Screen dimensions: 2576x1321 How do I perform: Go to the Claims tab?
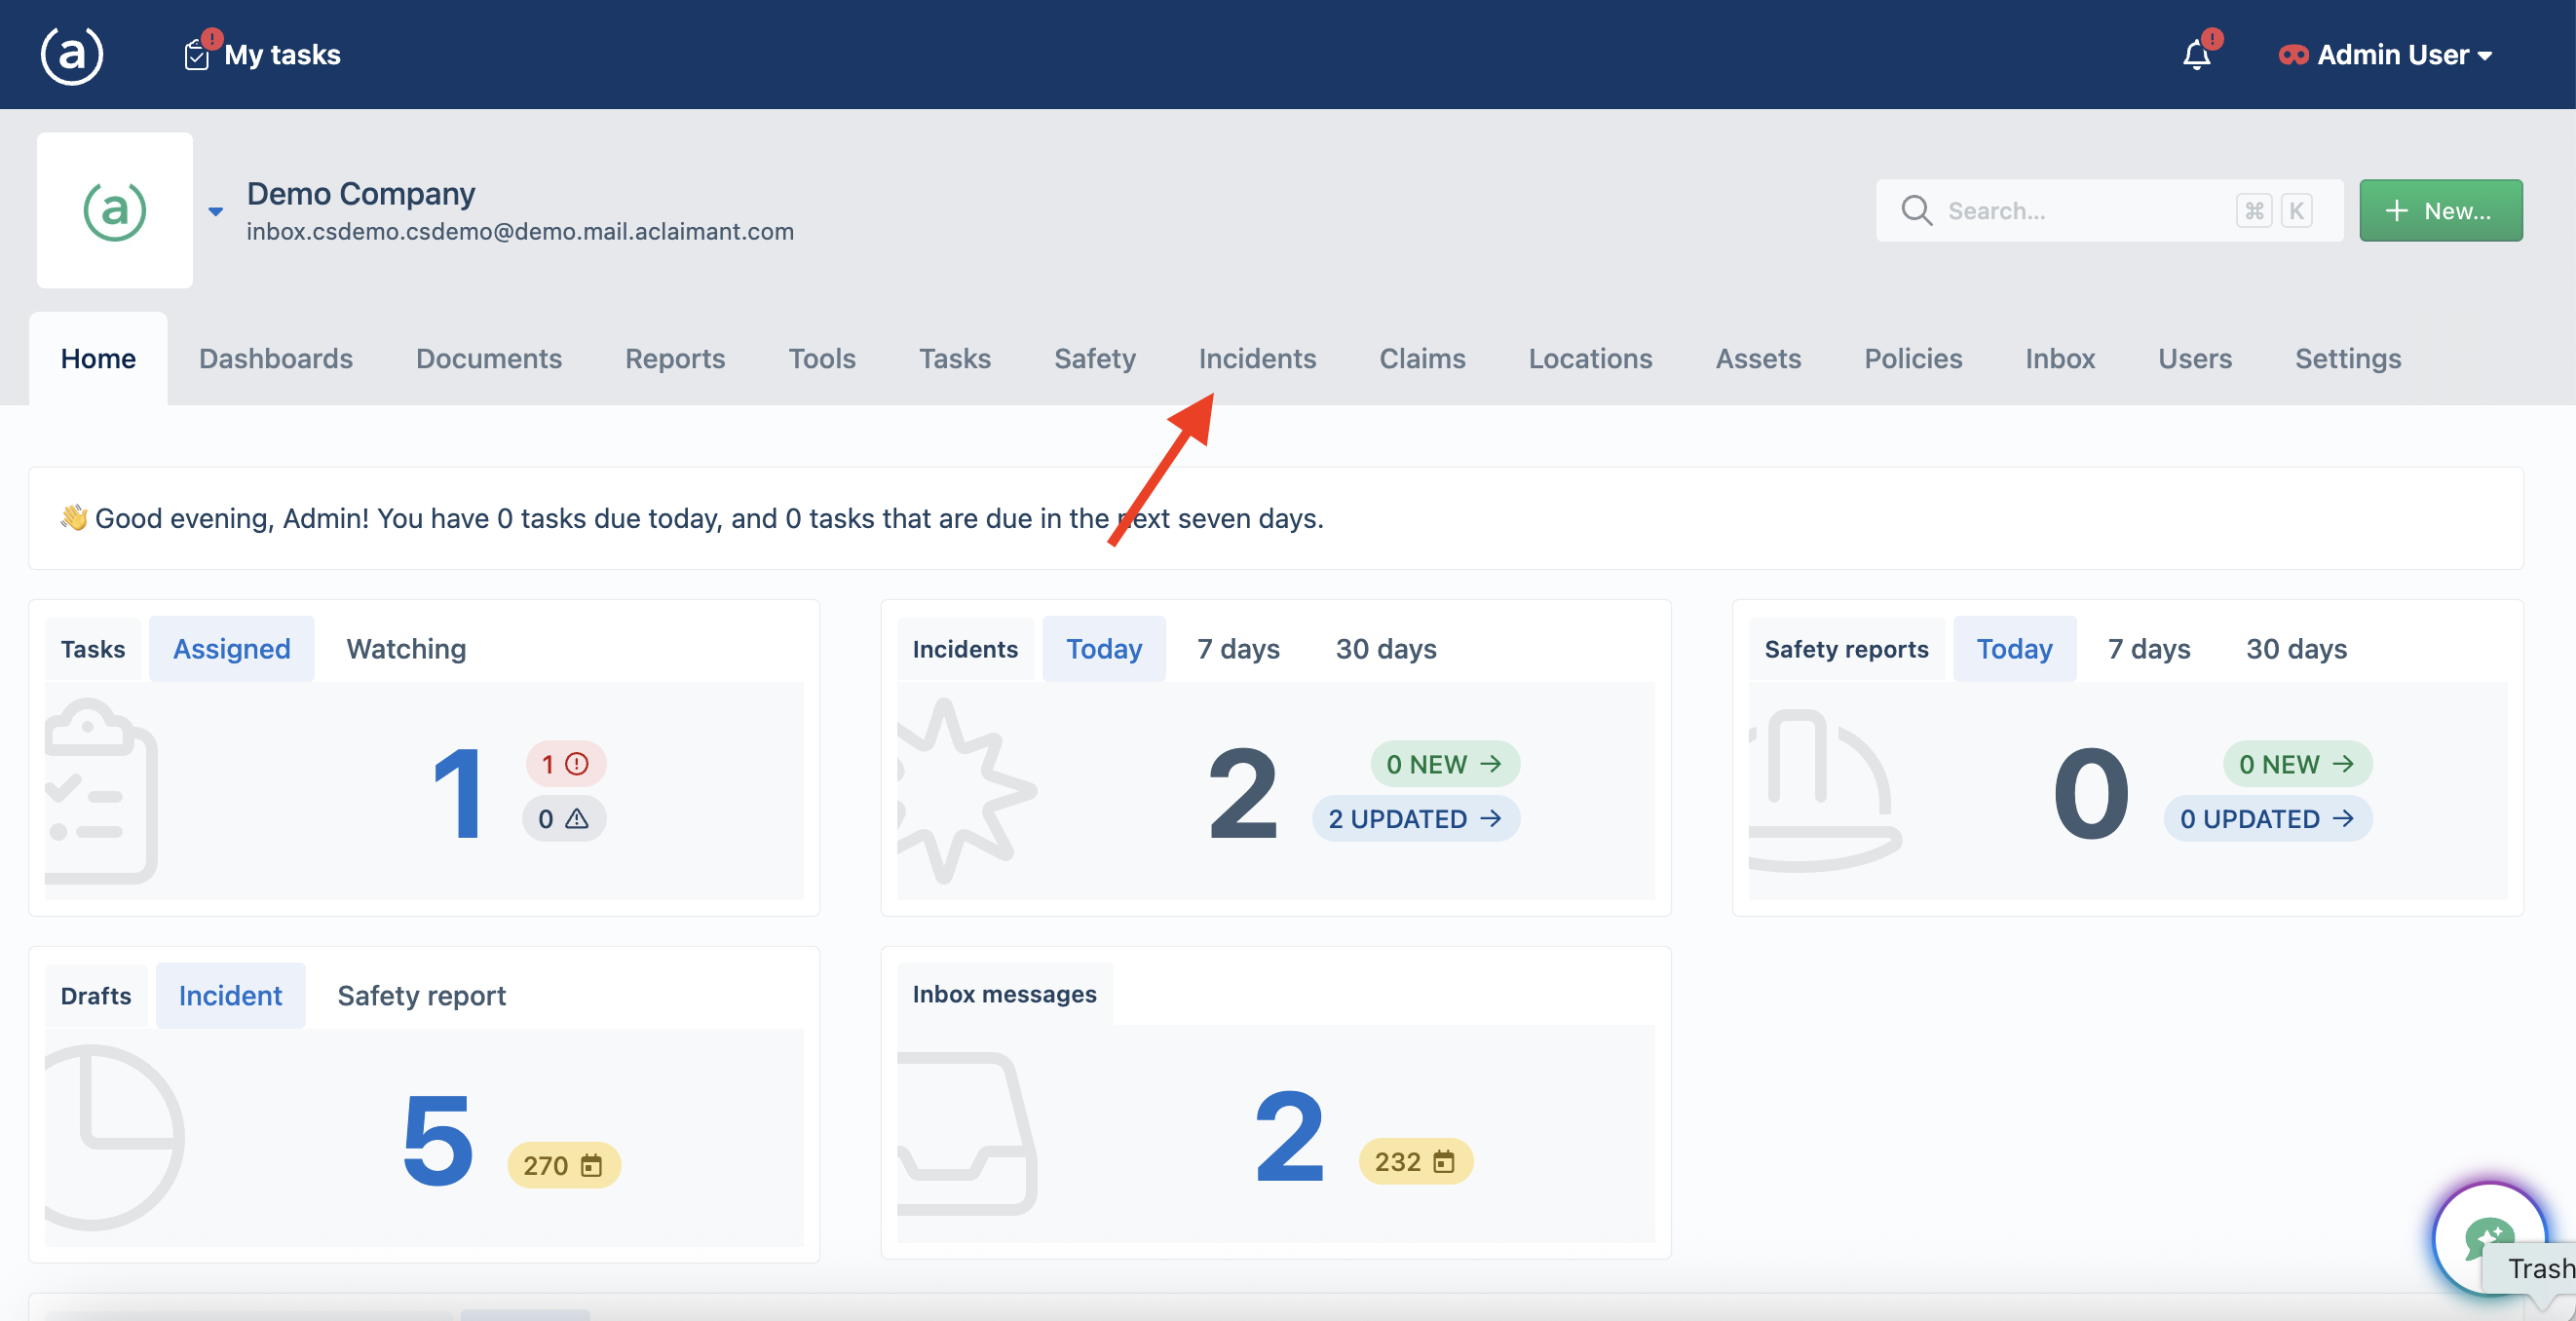click(1422, 358)
